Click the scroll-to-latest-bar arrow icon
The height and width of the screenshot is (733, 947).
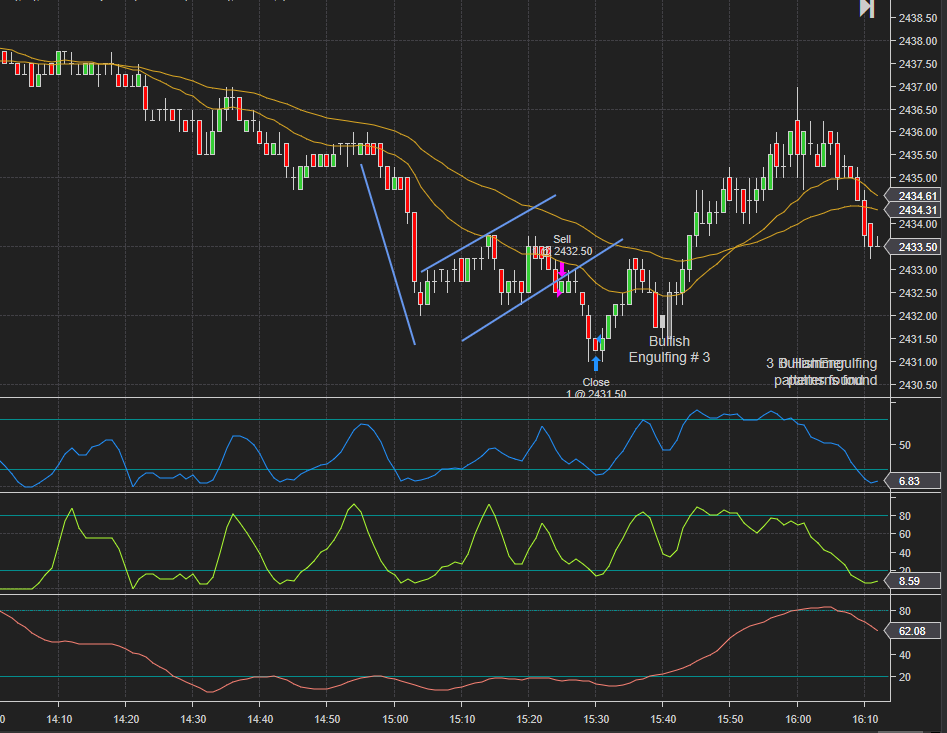point(867,9)
